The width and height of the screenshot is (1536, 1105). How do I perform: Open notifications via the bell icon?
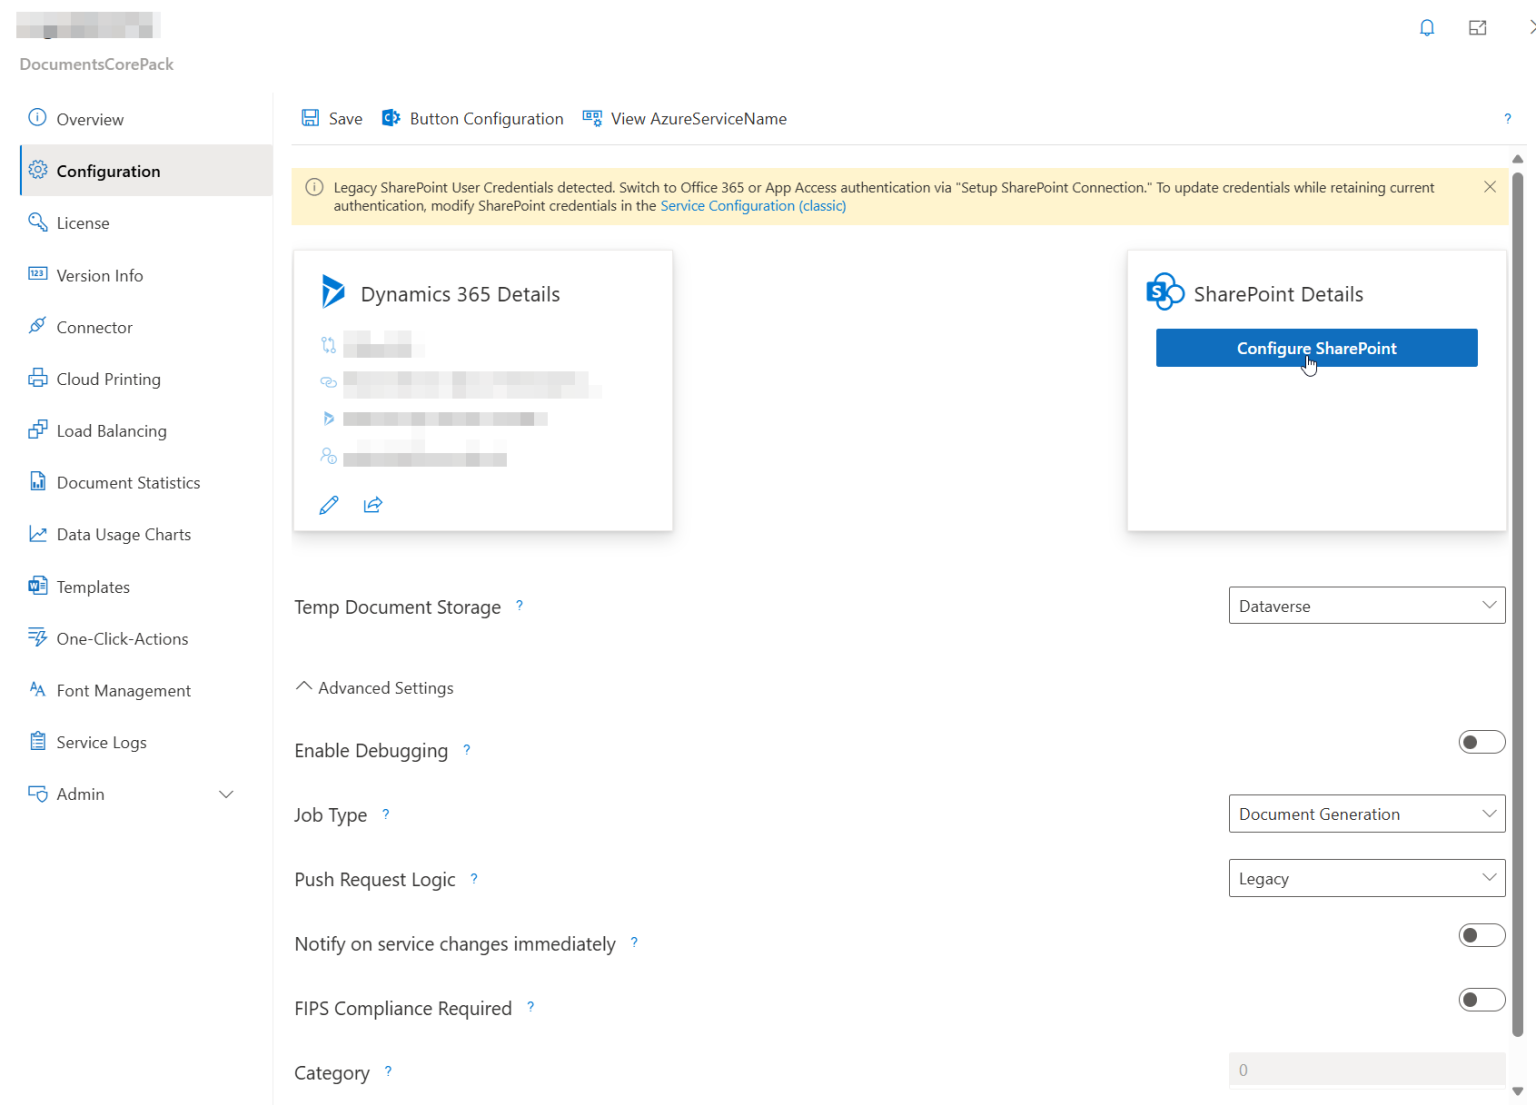click(1426, 27)
